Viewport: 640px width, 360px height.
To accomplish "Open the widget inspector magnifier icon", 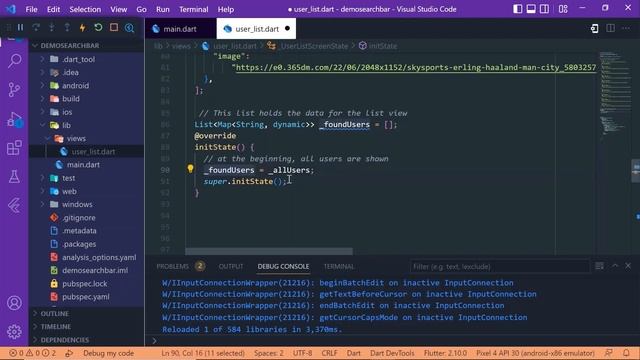I will tap(129, 28).
